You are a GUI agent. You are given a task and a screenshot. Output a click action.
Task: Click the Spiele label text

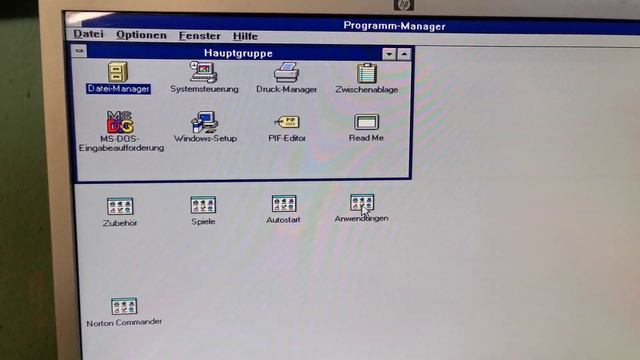[203, 222]
